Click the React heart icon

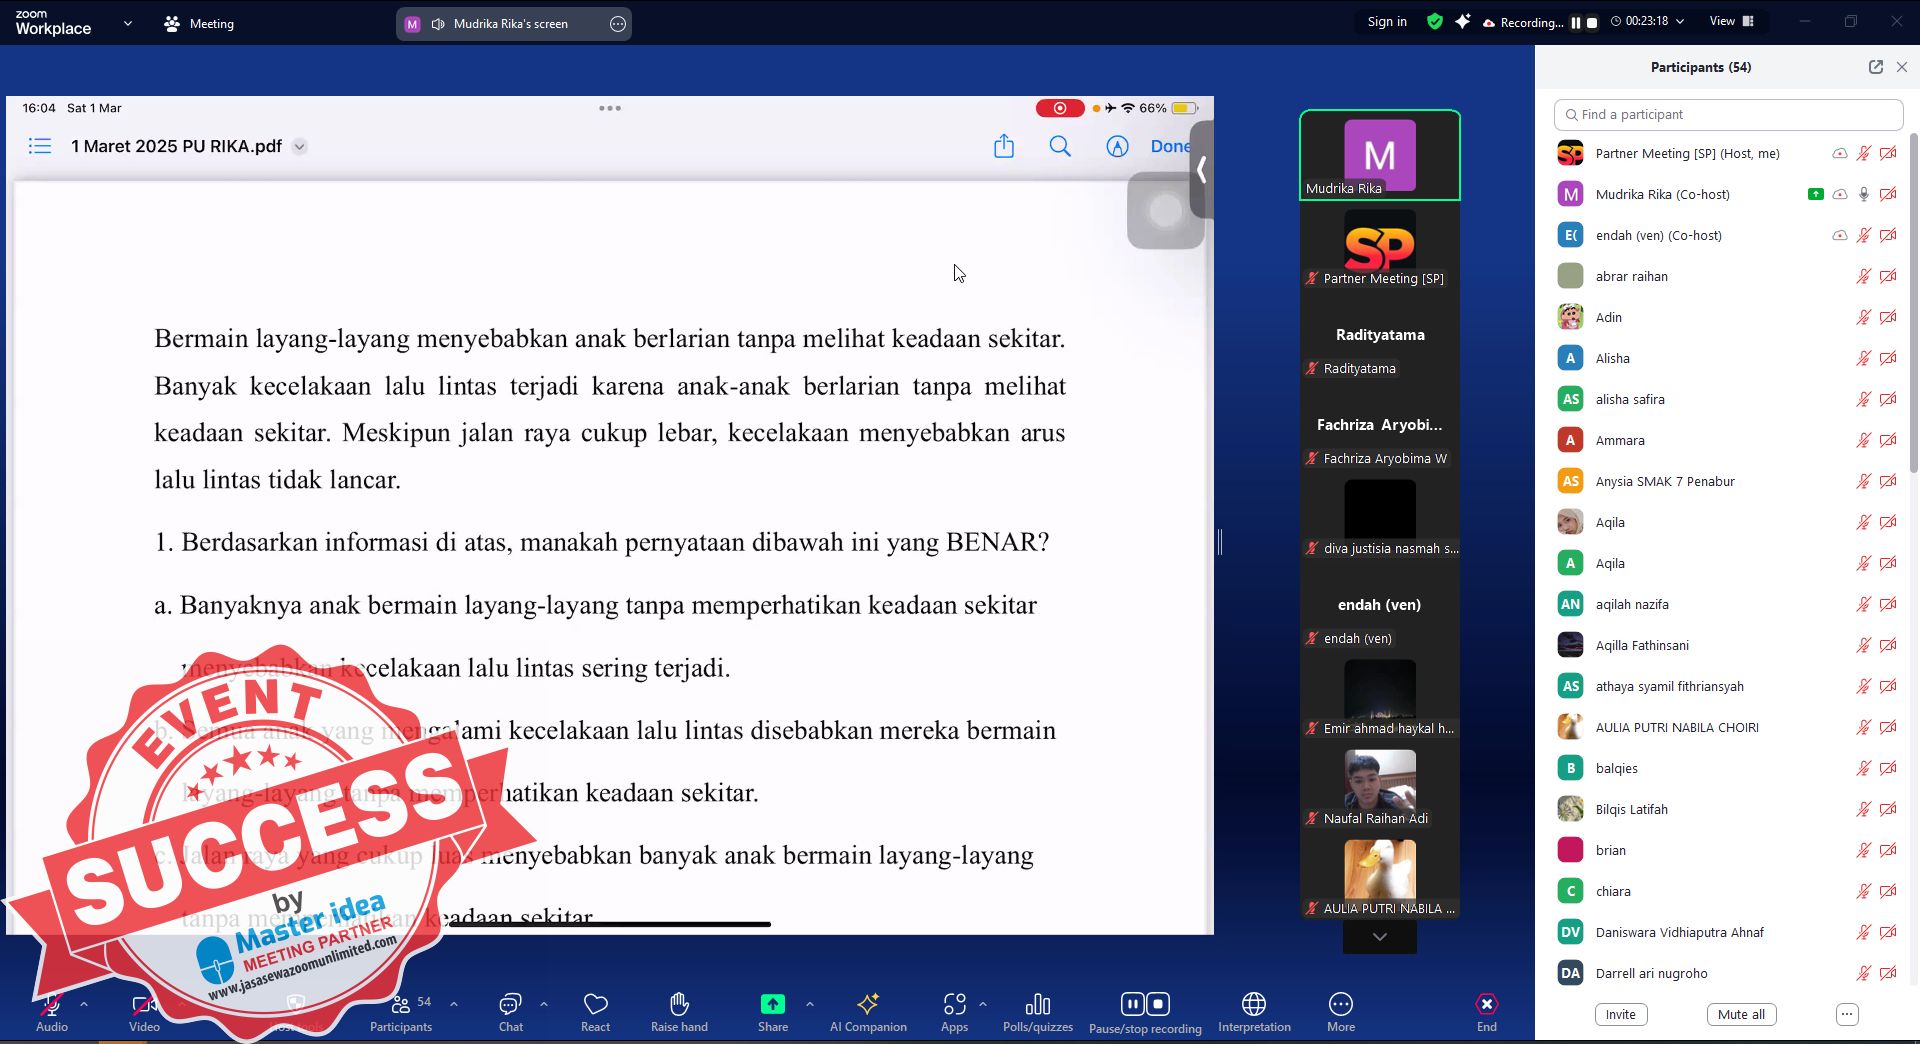point(595,1004)
